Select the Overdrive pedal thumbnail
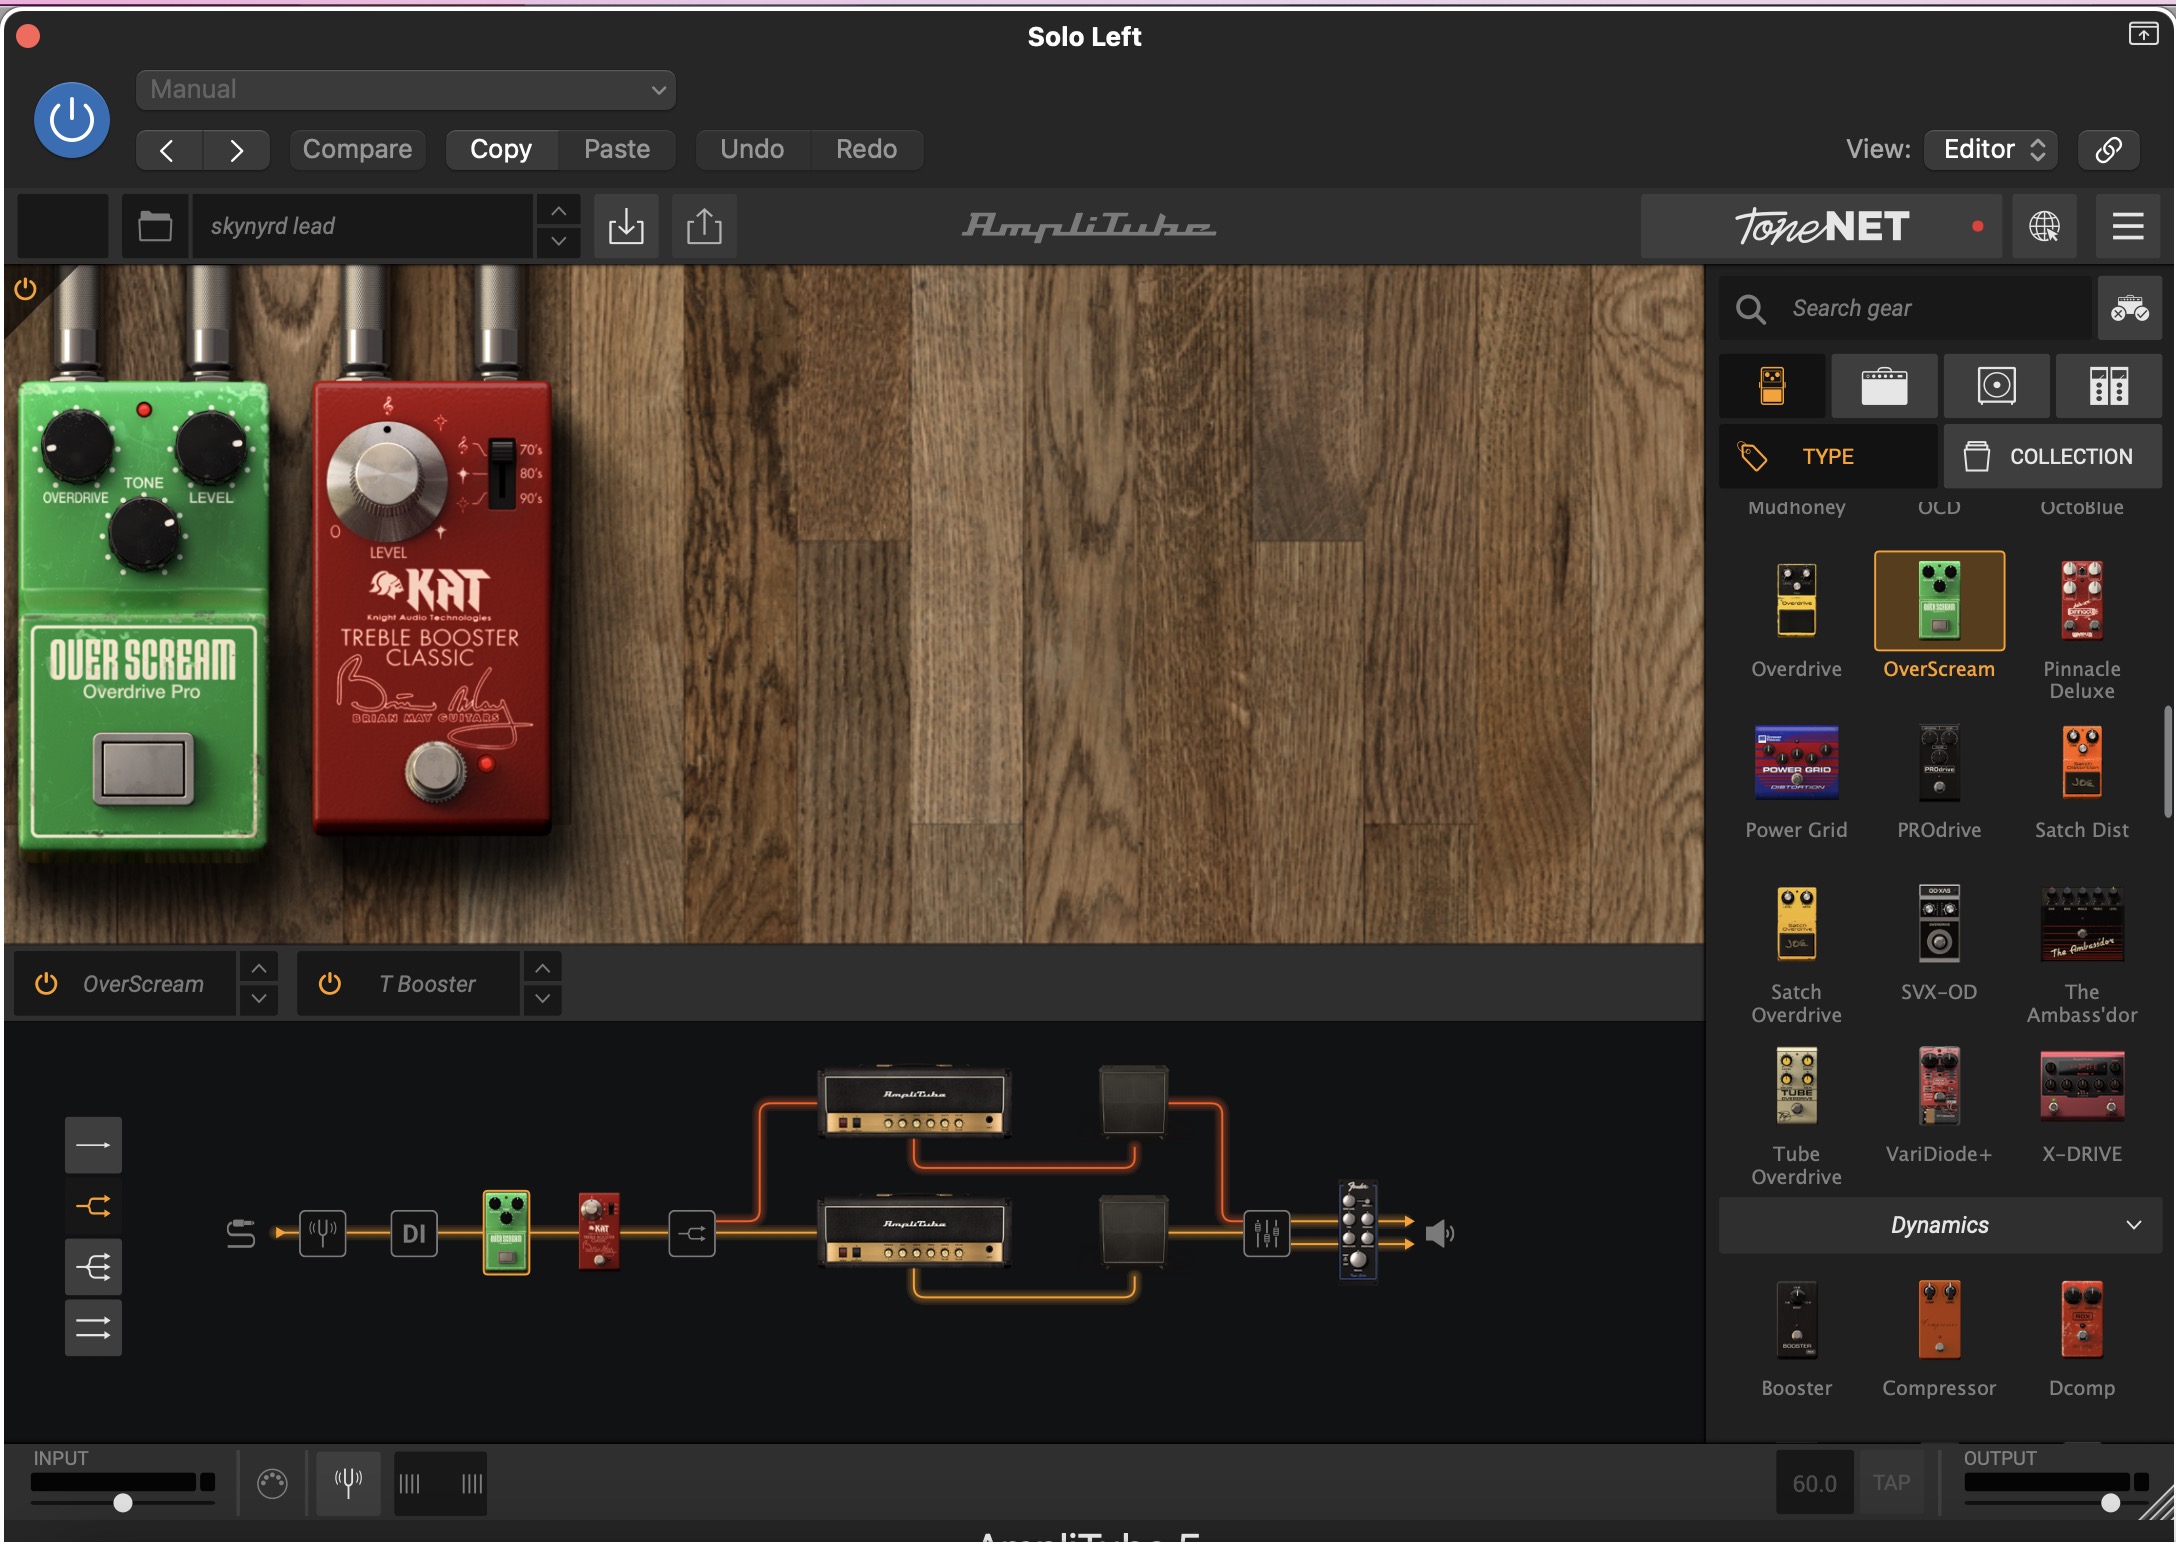The width and height of the screenshot is (2176, 1542). pyautogui.click(x=1796, y=600)
